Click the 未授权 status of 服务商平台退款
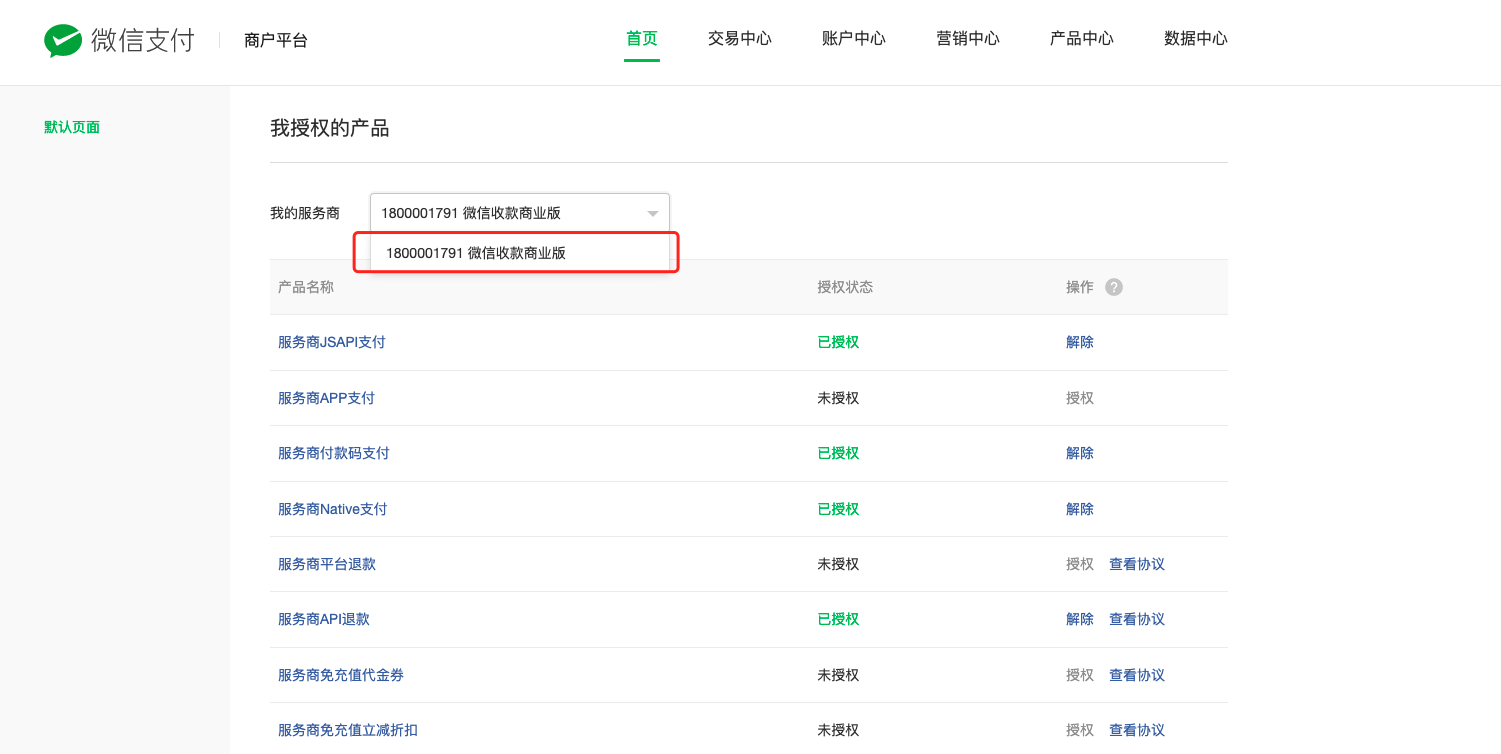 [x=838, y=564]
